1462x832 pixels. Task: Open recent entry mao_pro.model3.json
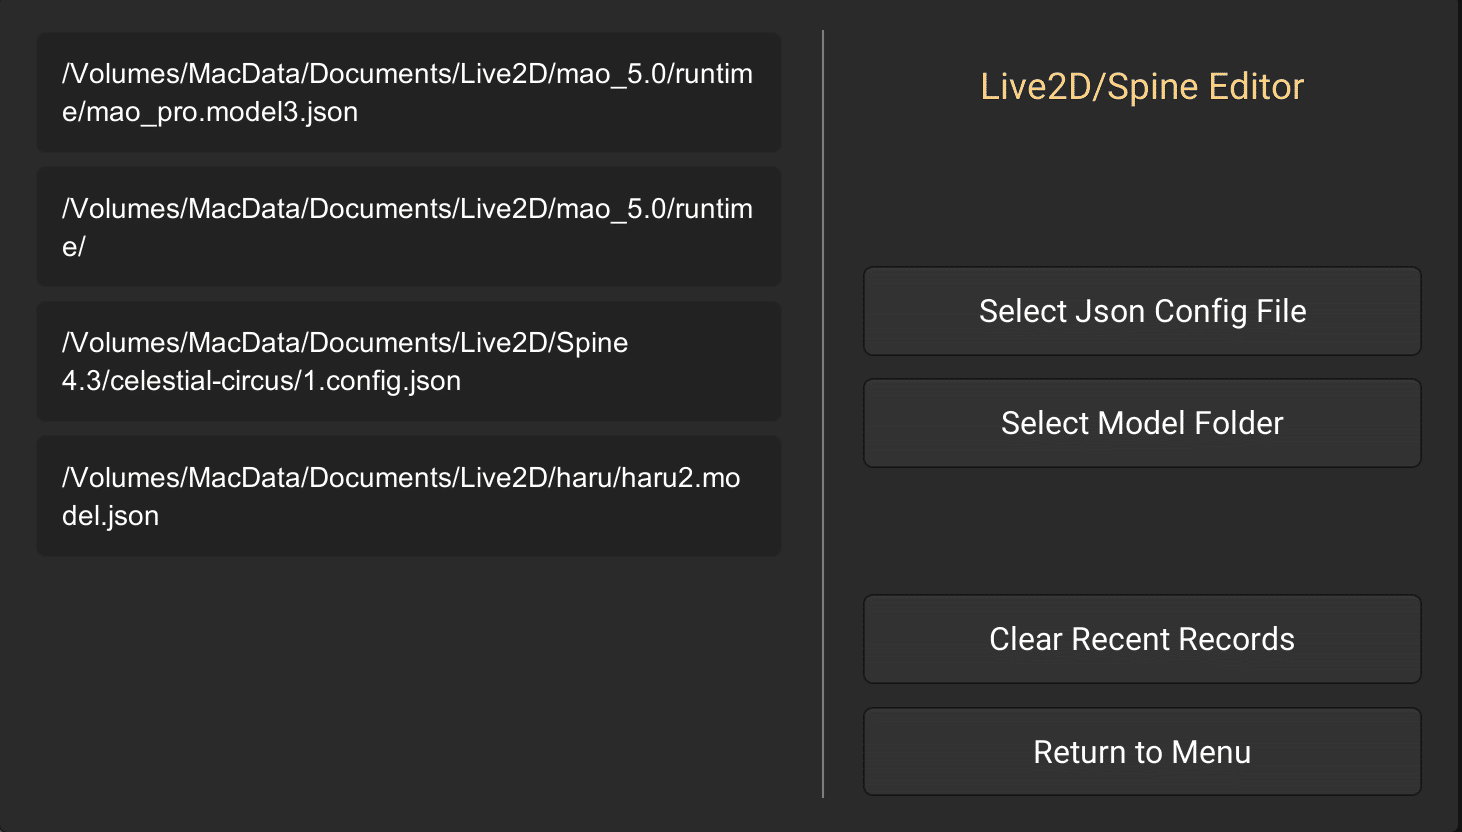tap(409, 93)
